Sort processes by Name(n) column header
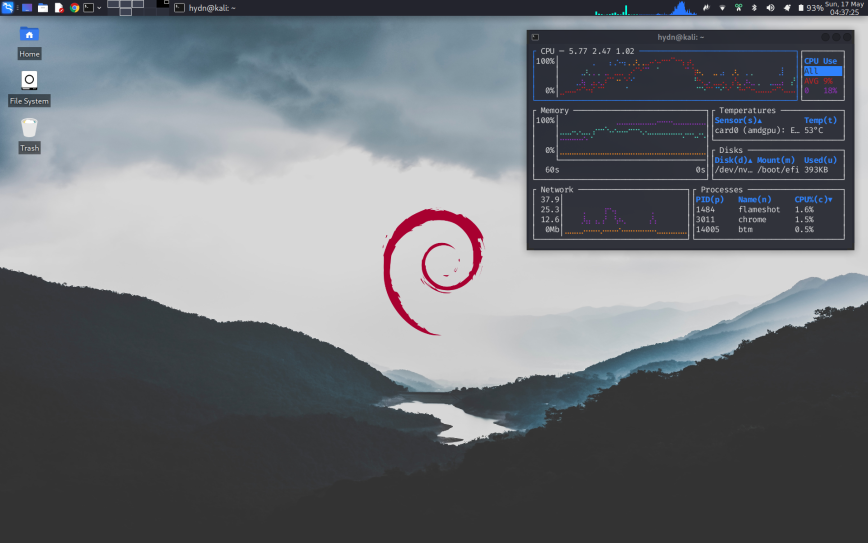Screen dimensions: 868x543 click(755, 199)
